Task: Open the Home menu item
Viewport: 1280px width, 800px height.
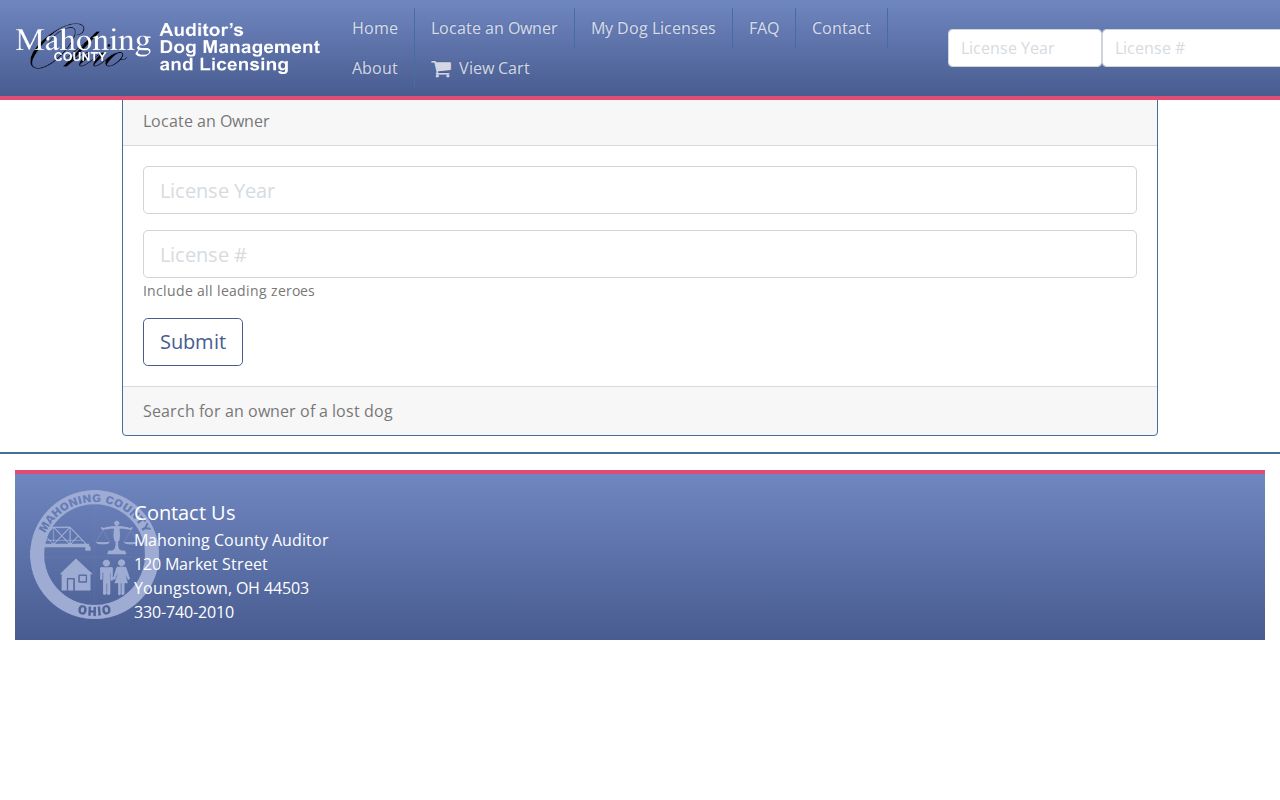Action: [x=375, y=28]
